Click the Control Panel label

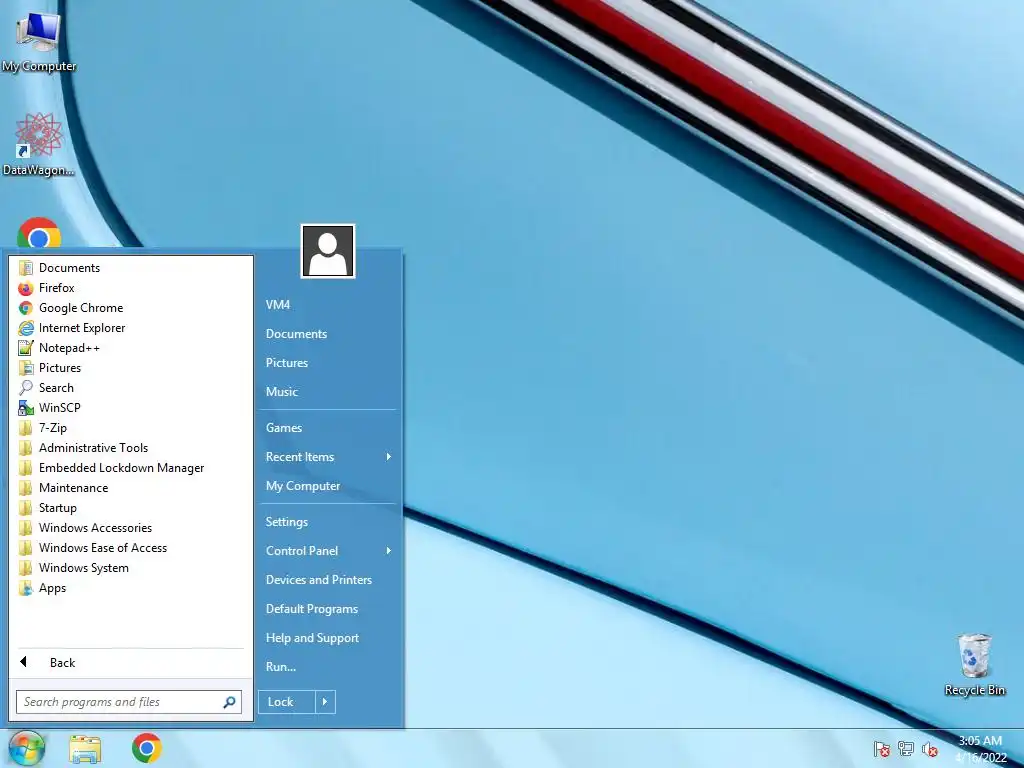tap(302, 551)
